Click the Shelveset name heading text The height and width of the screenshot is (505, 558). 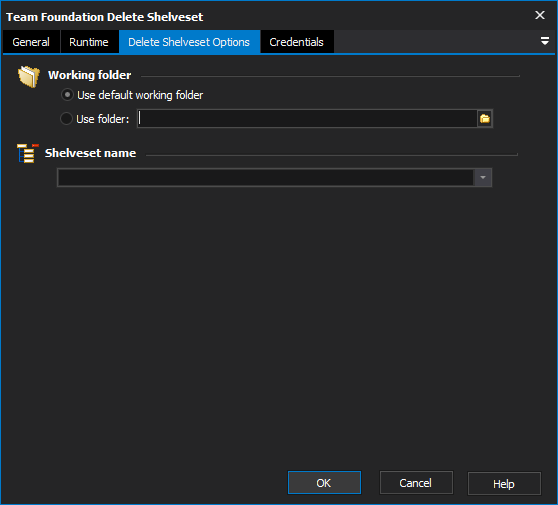(90, 153)
